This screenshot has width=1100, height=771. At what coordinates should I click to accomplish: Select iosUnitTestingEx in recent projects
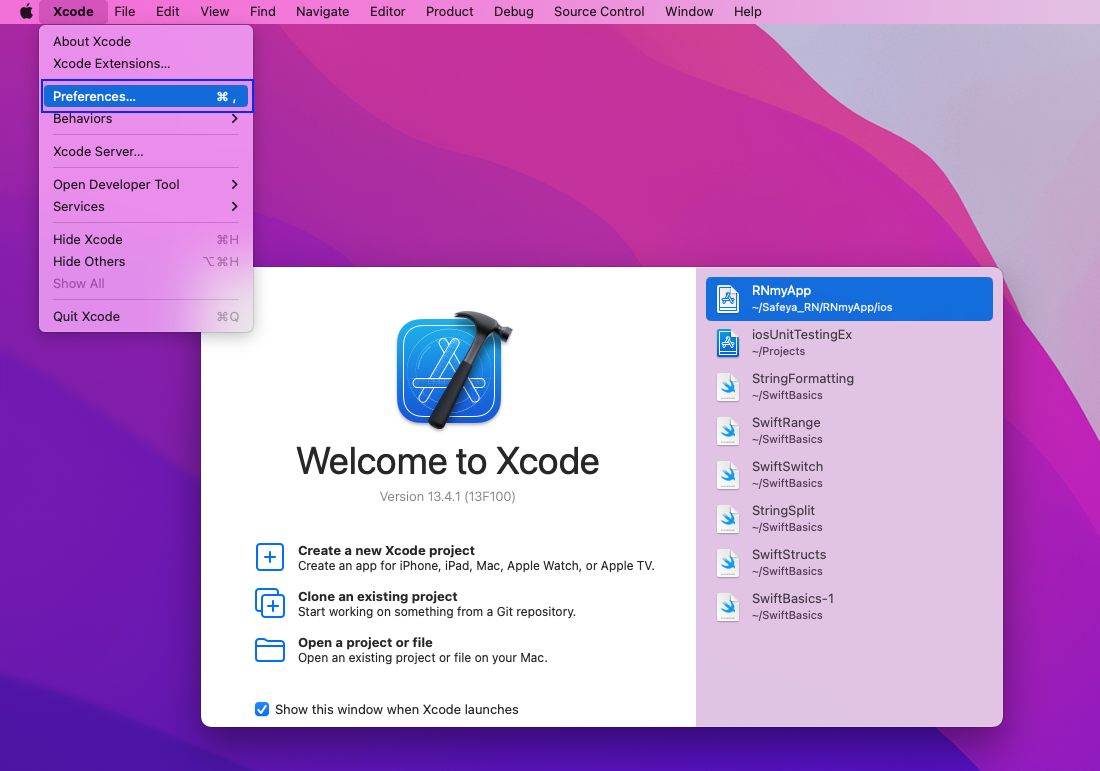849,343
